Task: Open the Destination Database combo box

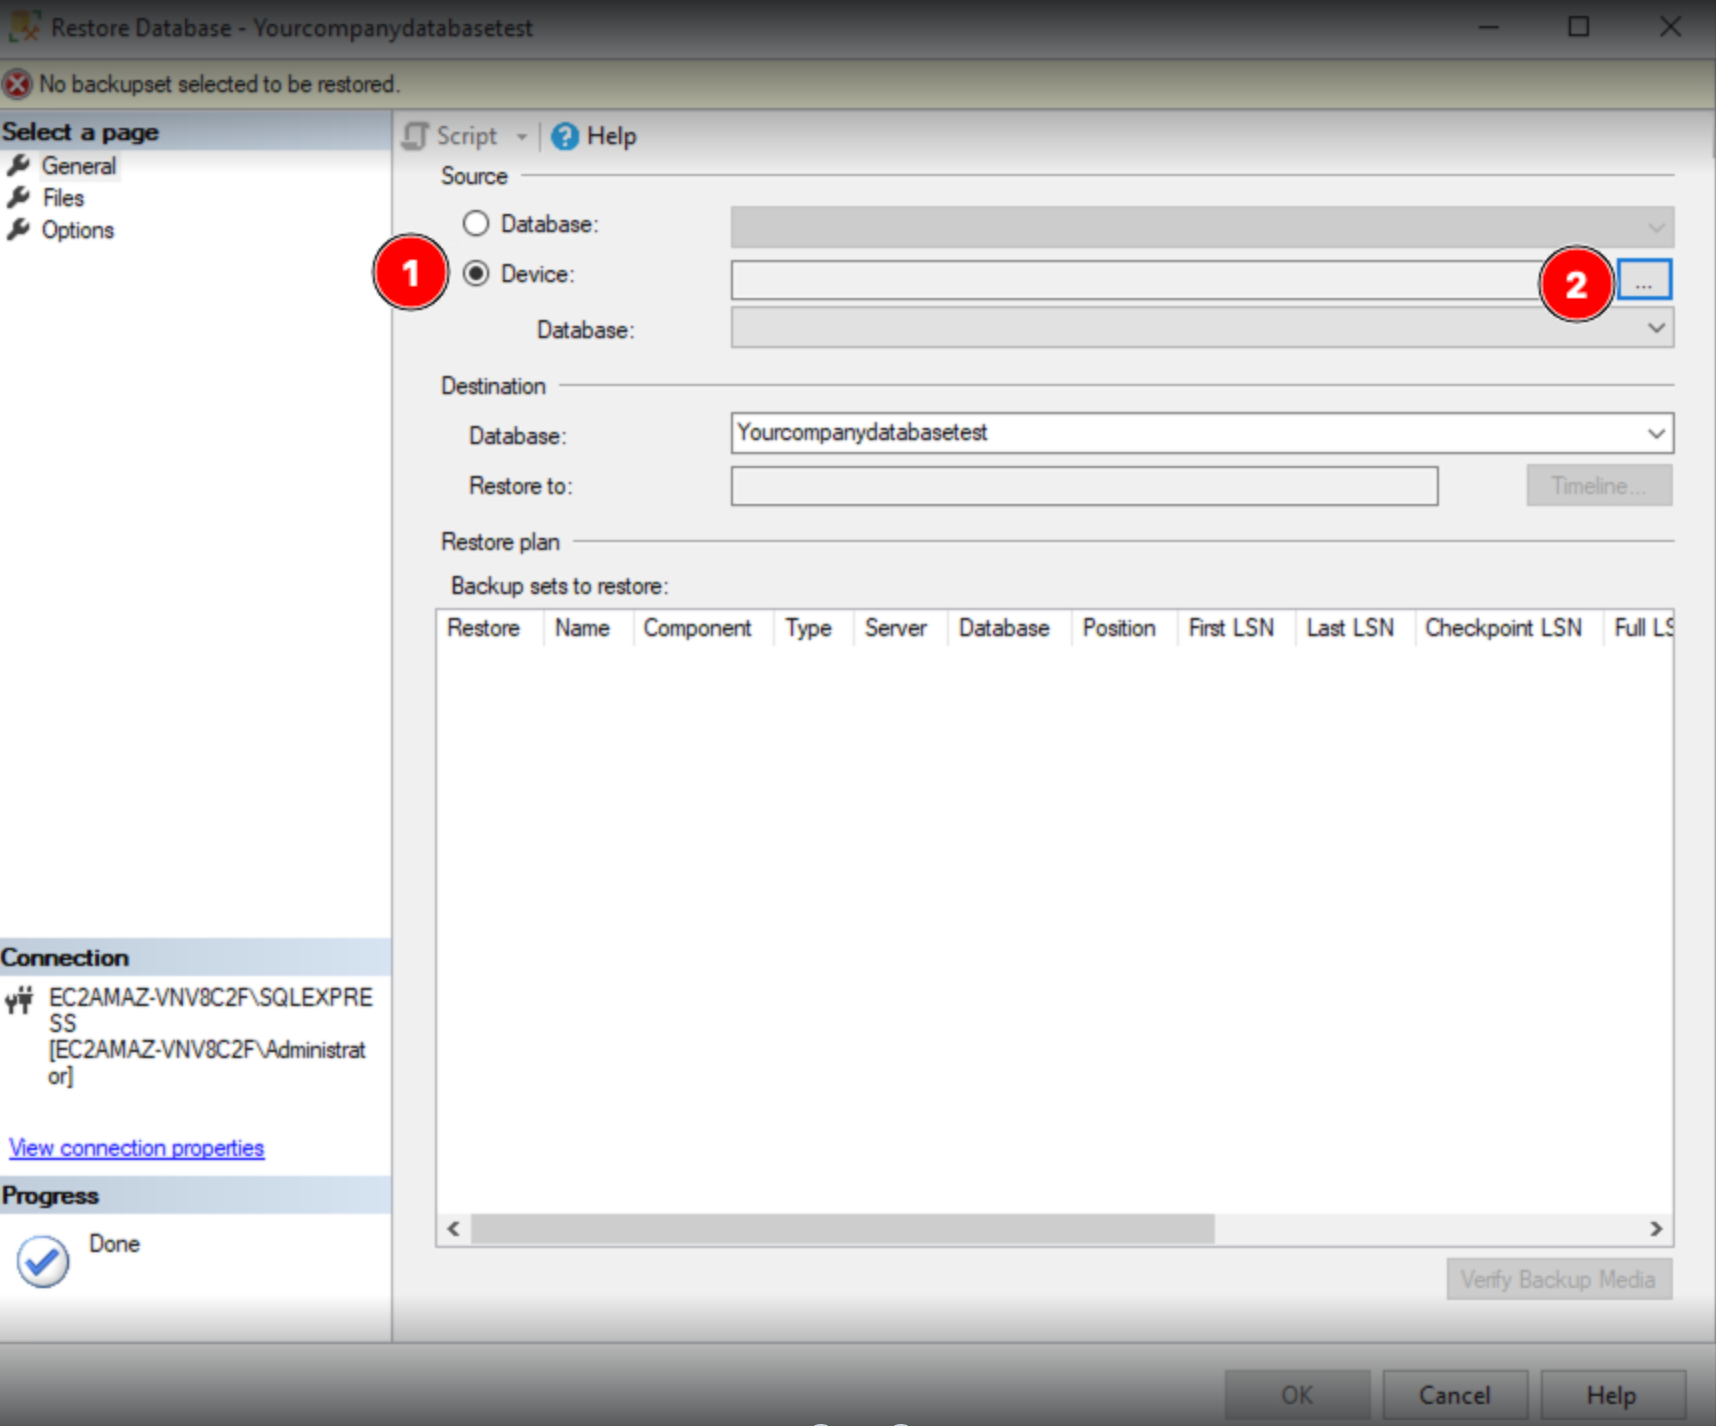Action: coord(1202,433)
